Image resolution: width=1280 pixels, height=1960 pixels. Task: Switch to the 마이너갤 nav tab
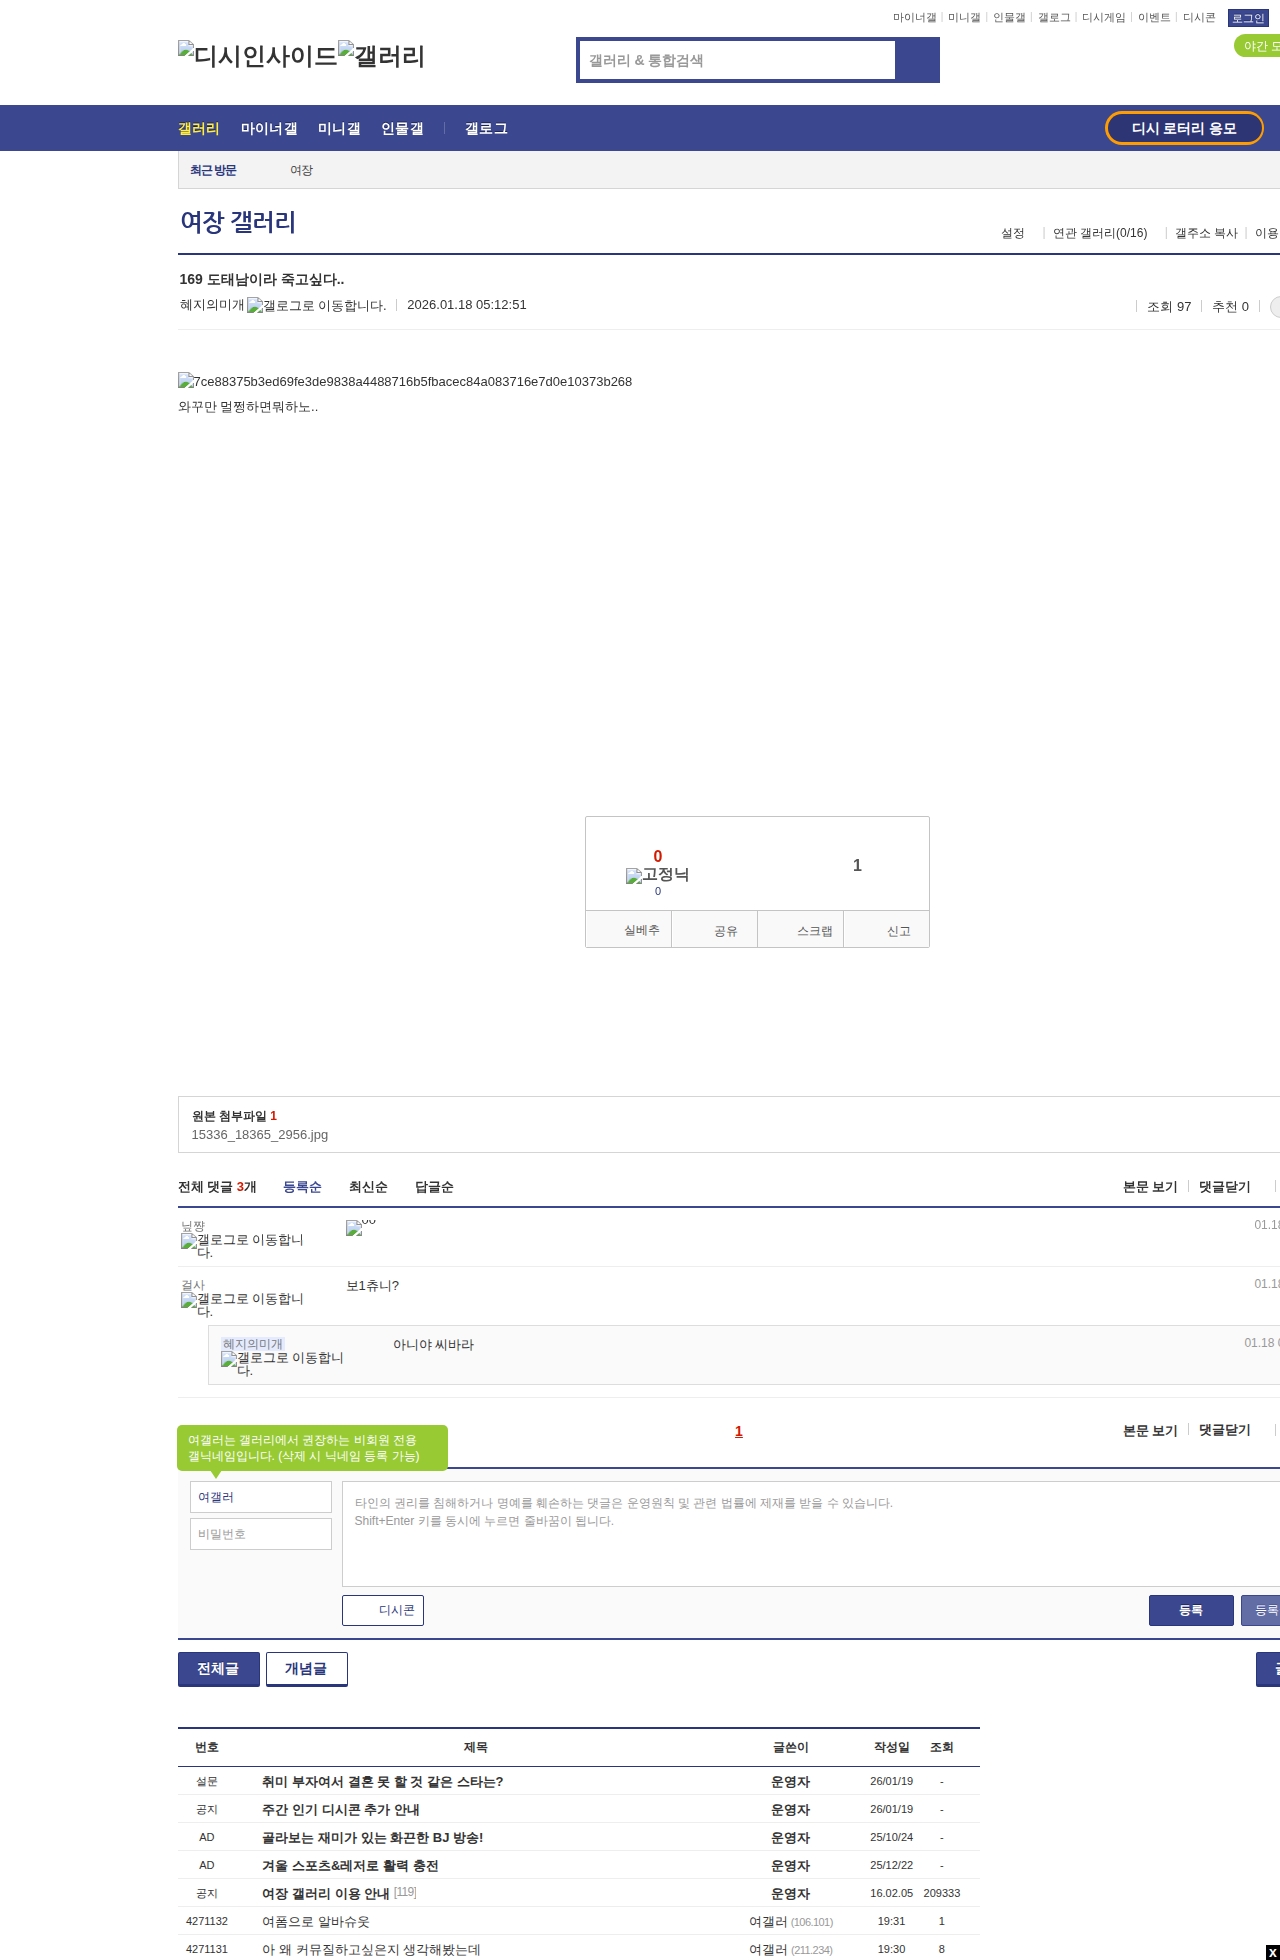click(269, 129)
